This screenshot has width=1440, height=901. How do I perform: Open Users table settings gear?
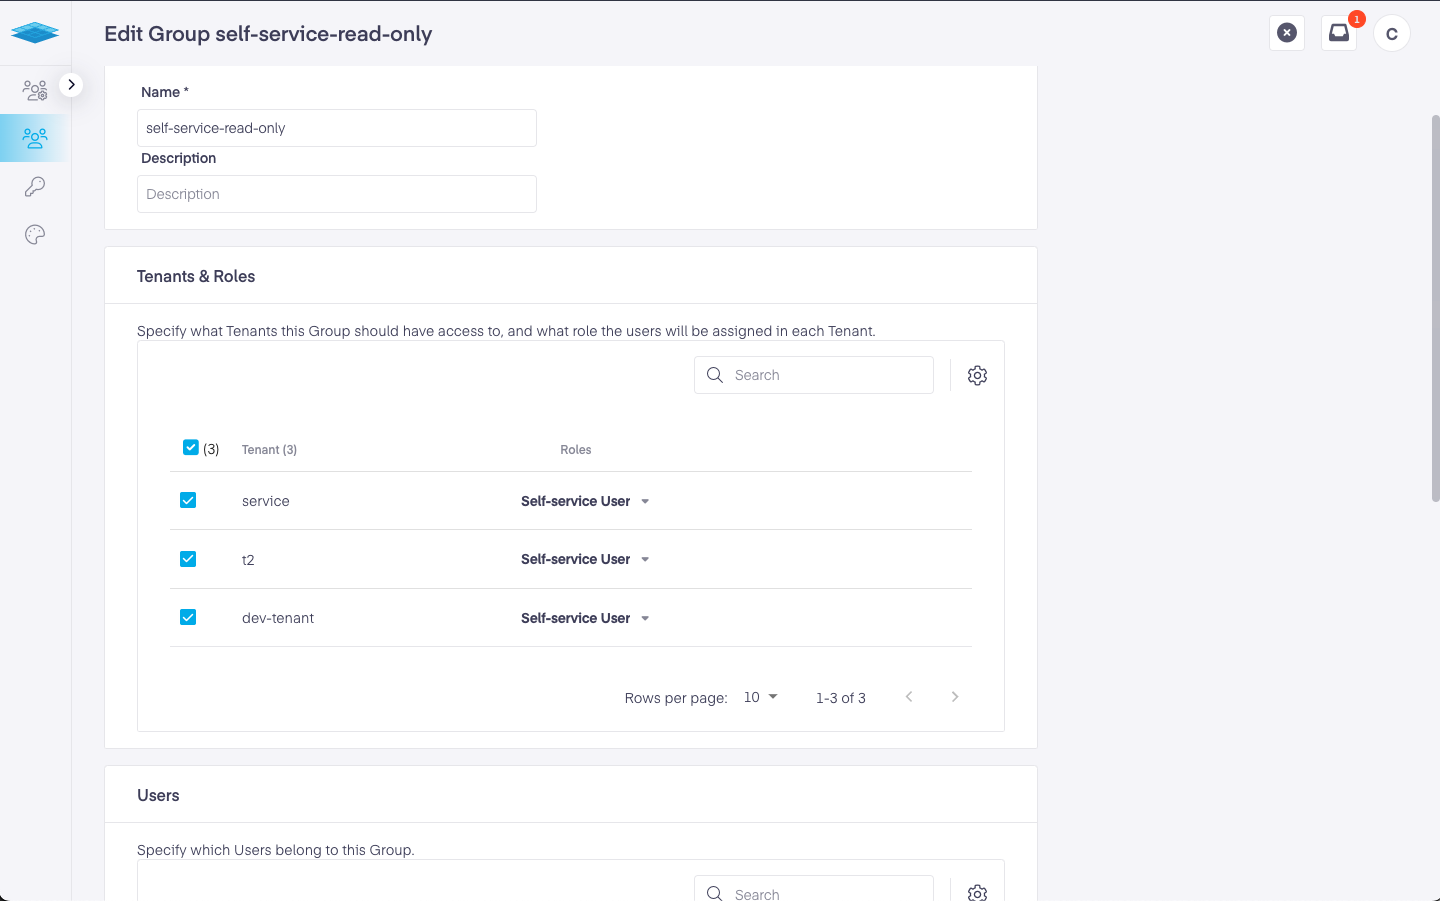click(x=977, y=892)
